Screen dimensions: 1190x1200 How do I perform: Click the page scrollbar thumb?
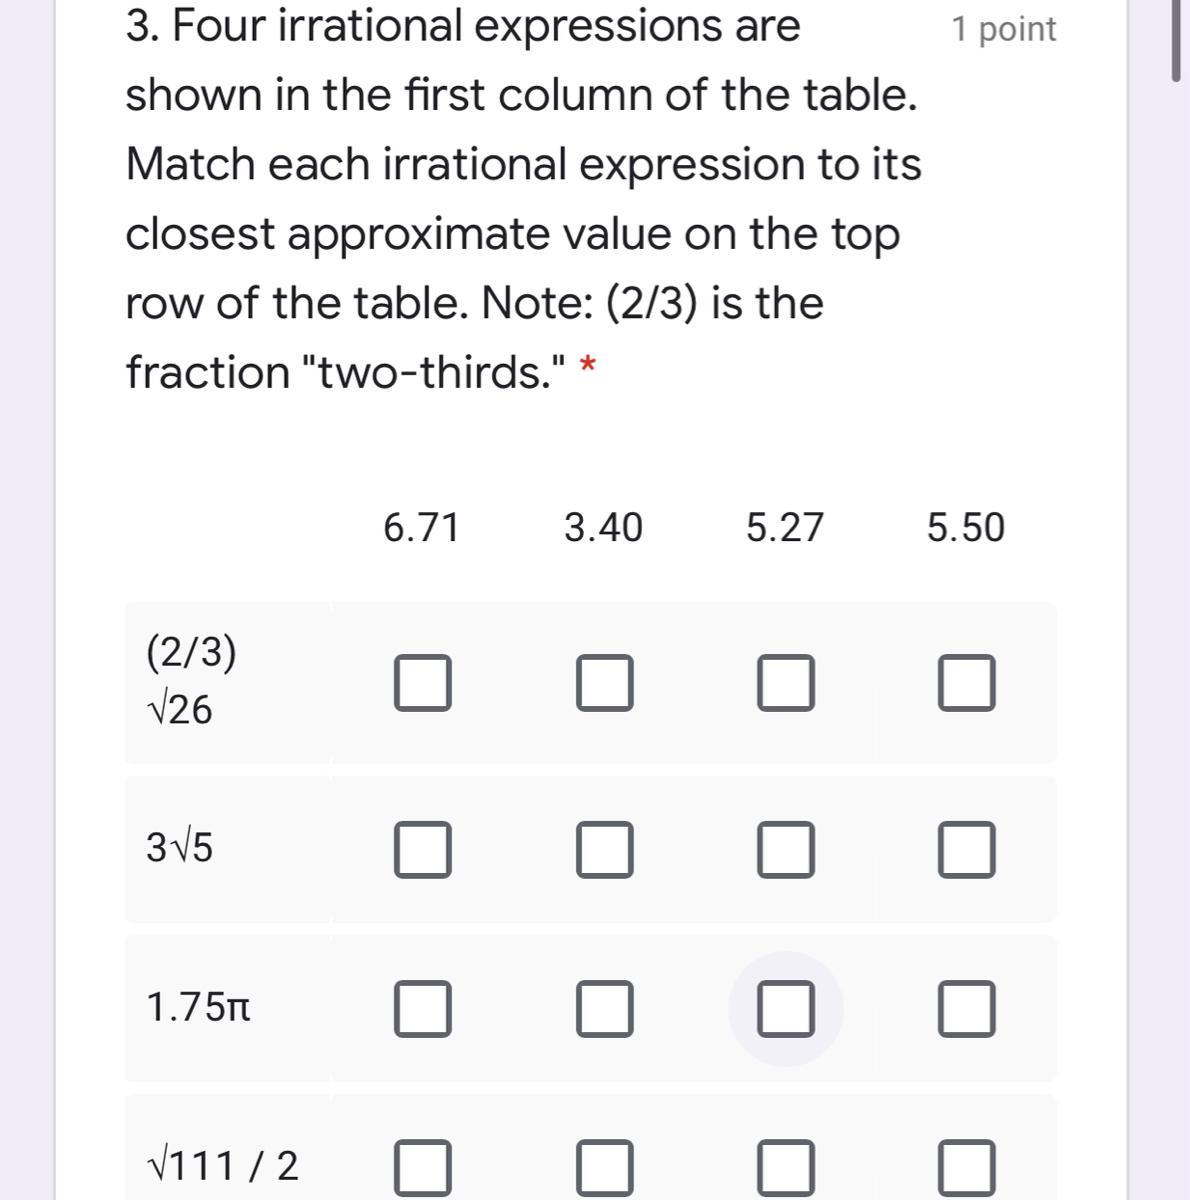[x=1176, y=39]
